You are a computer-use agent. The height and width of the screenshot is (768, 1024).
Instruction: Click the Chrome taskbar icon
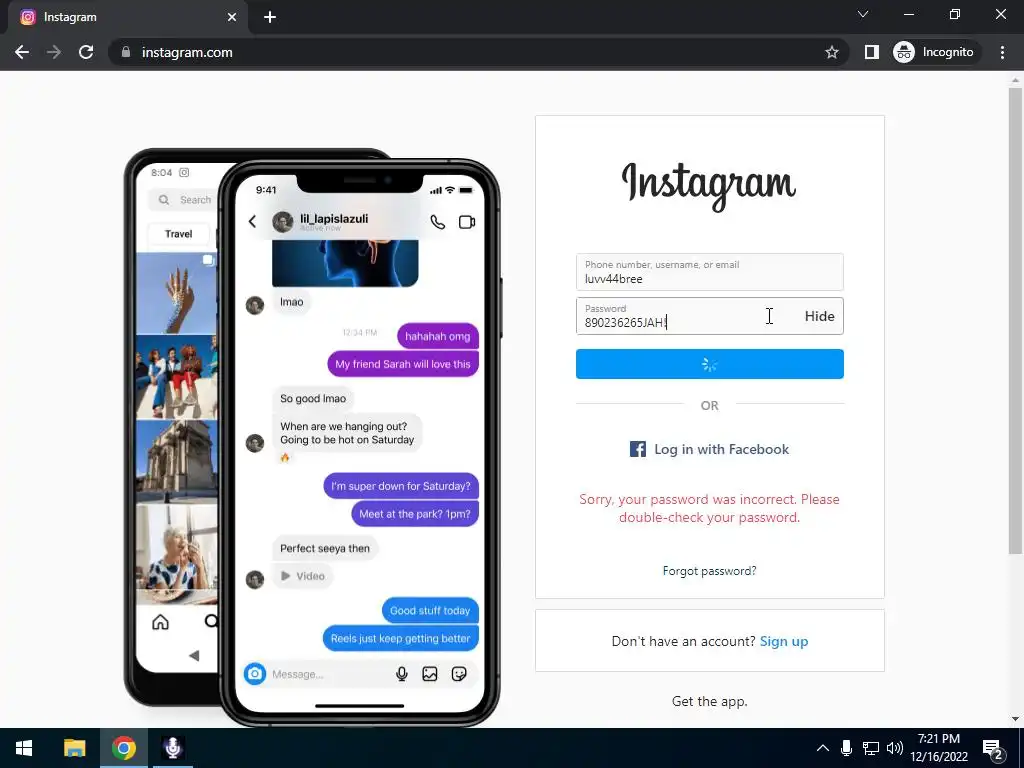pyautogui.click(x=123, y=748)
